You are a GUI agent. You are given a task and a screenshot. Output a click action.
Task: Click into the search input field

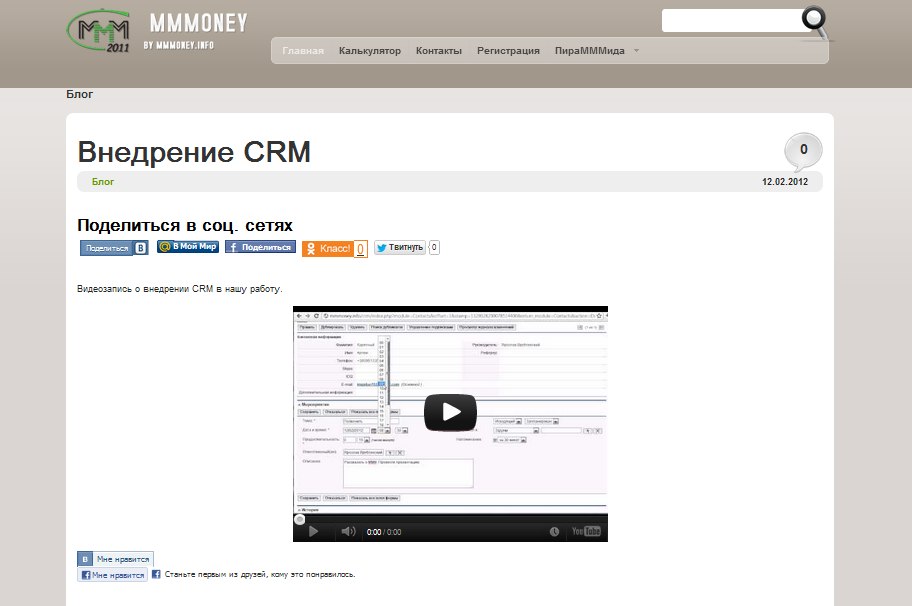(732, 21)
